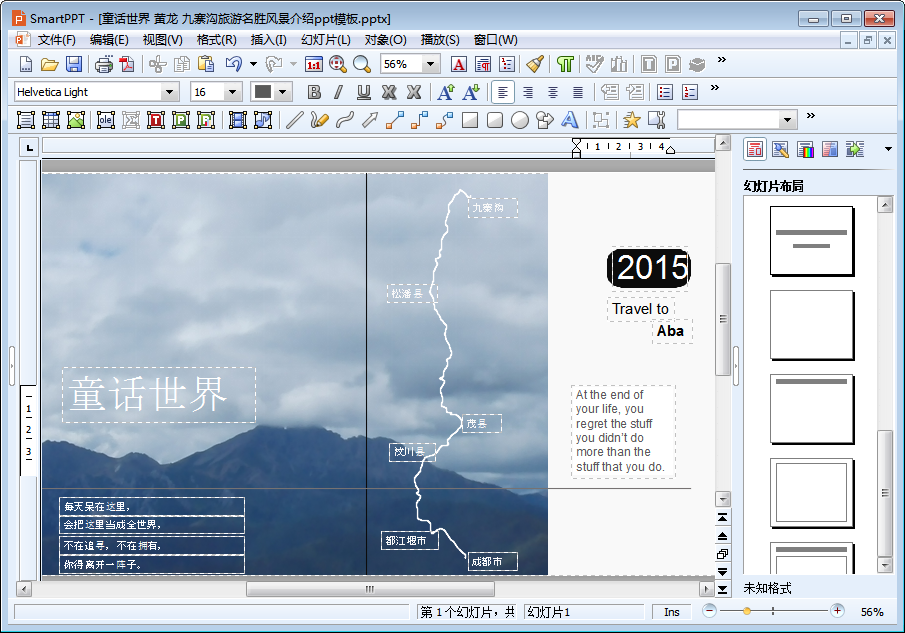Open the Helvetica Light font dropdown
Image resolution: width=905 pixels, height=633 pixels.
coord(170,92)
